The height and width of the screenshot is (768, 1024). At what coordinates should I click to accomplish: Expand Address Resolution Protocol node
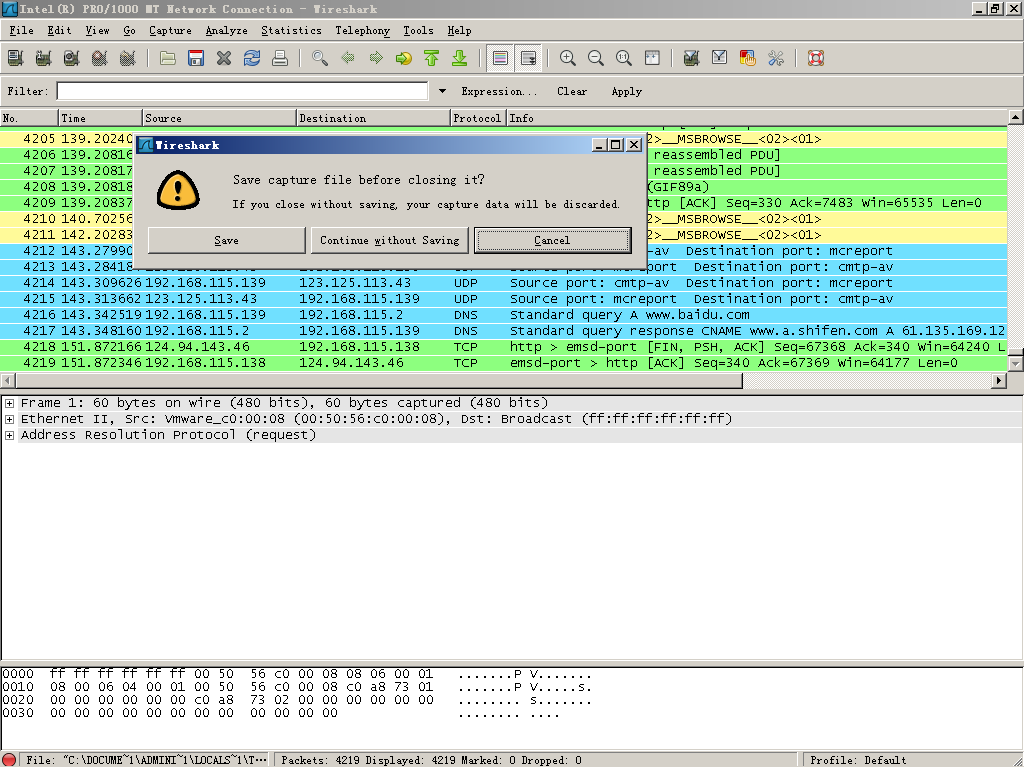click(10, 435)
